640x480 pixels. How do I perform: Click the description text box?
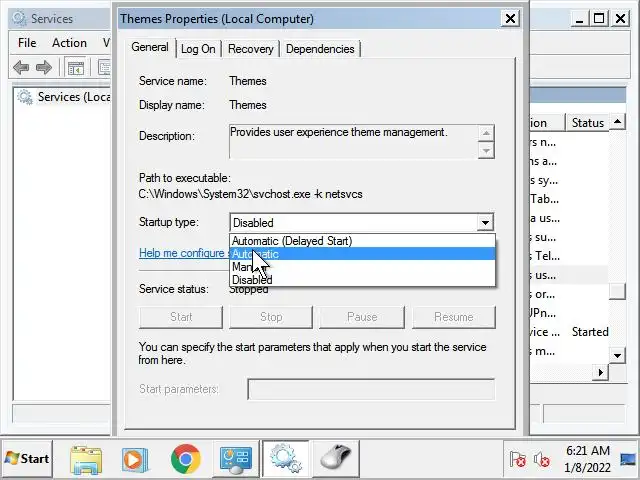pos(353,141)
